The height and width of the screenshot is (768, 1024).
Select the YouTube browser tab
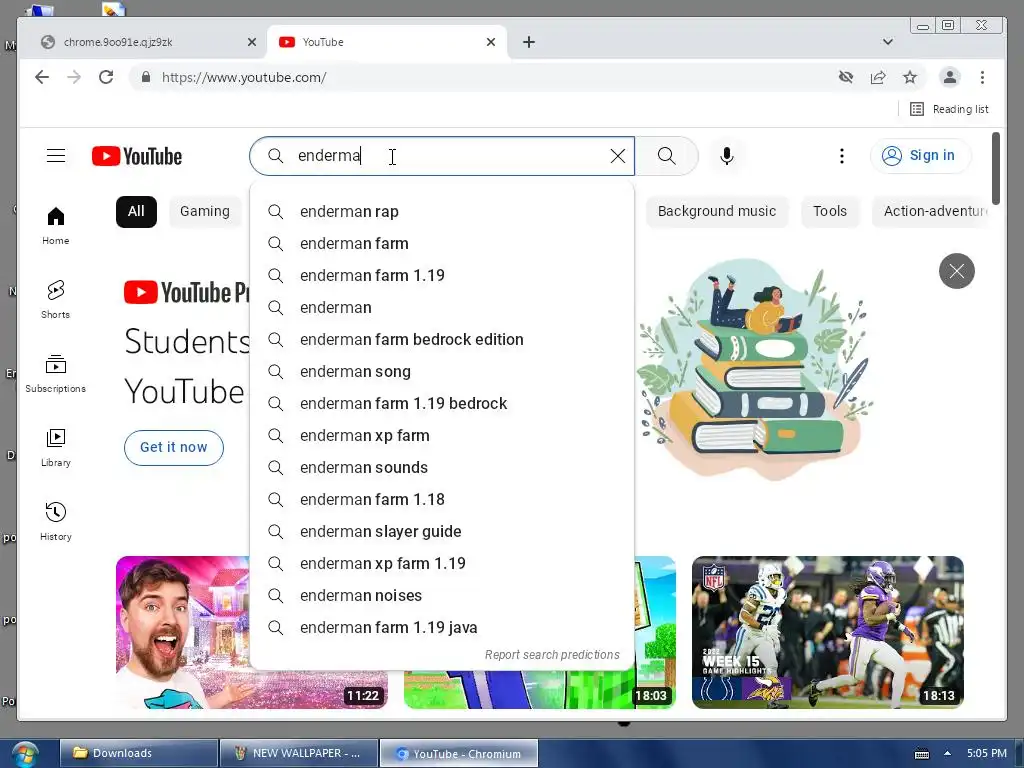pos(388,42)
